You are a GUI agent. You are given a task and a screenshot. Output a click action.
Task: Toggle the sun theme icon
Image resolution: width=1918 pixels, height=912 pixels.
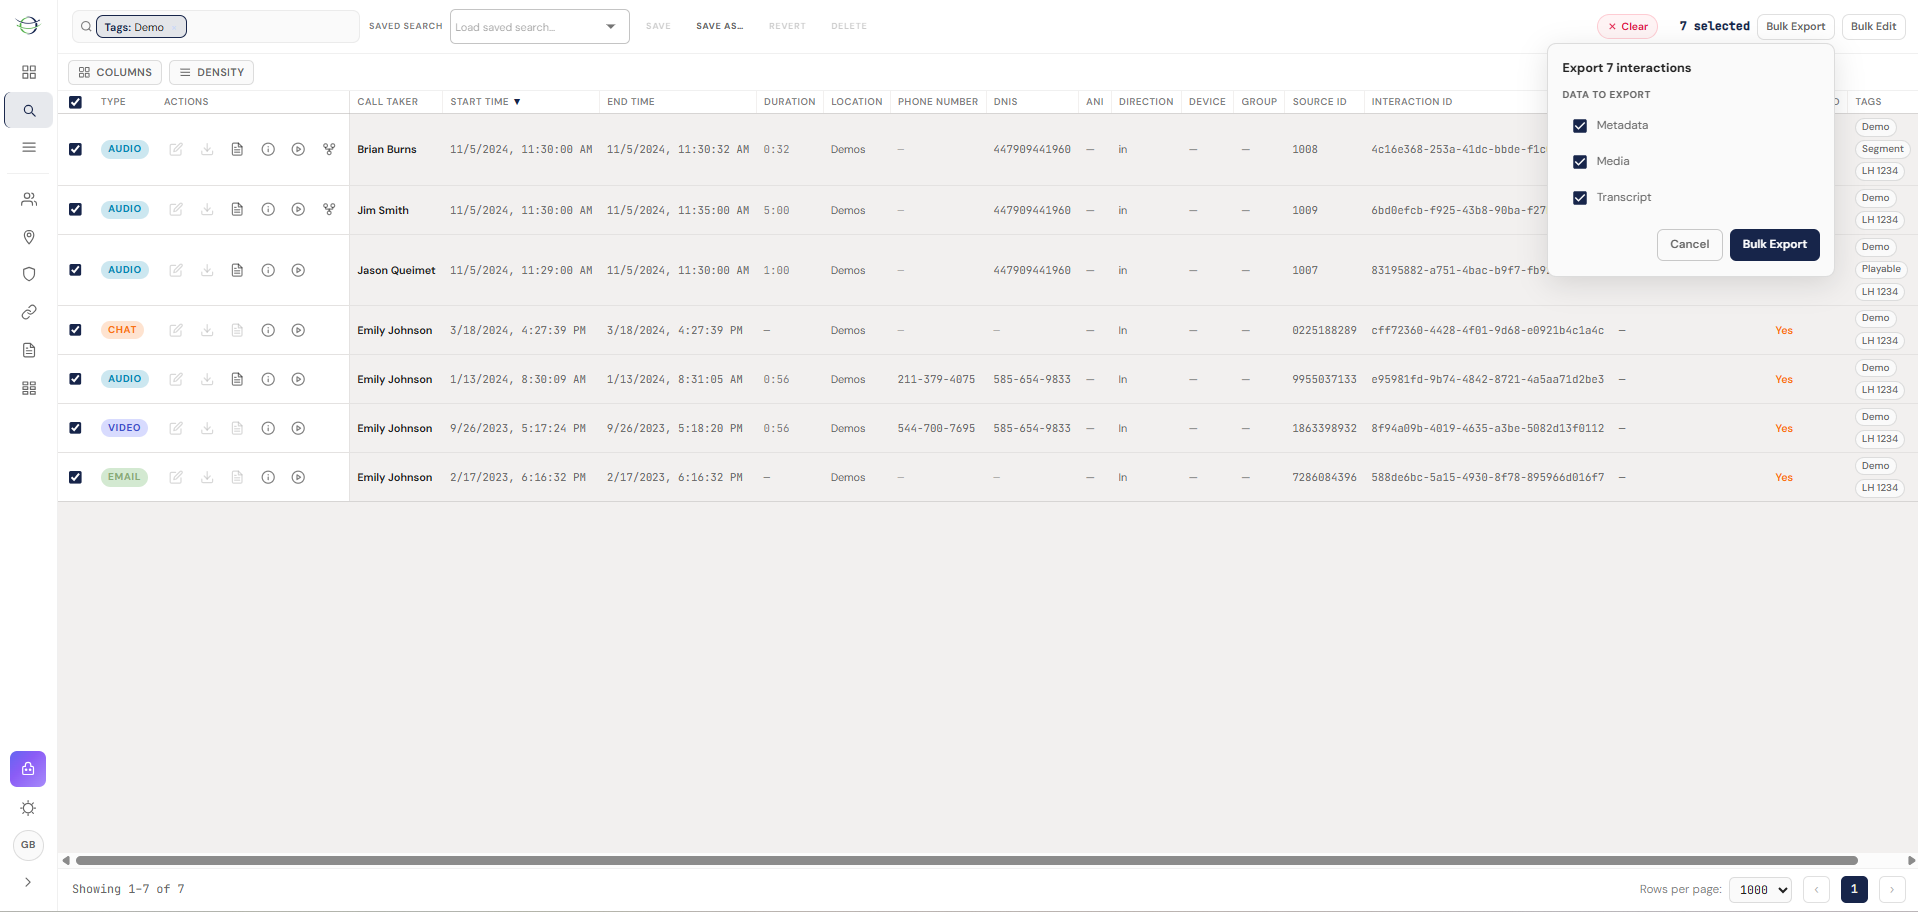[28, 808]
